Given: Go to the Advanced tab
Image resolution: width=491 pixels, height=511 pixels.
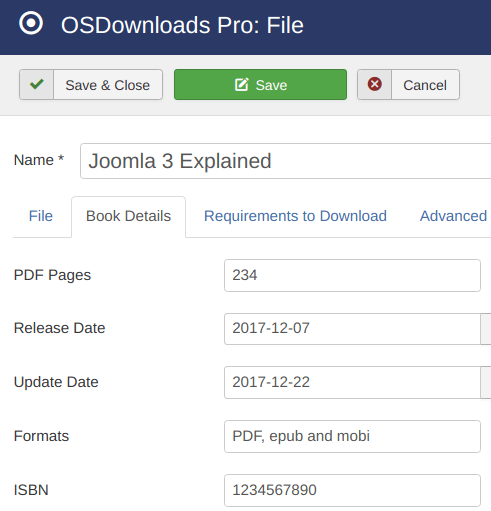Looking at the screenshot, I should [453, 216].
